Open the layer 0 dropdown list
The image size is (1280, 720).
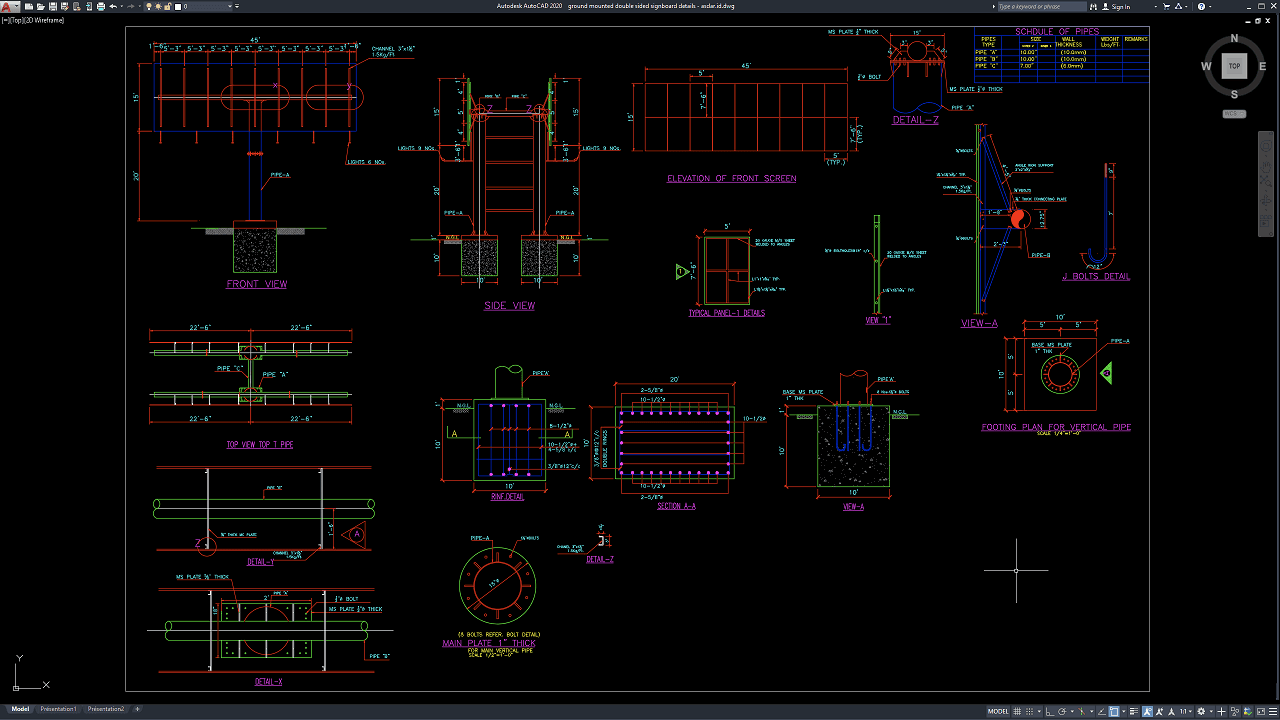pyautogui.click(x=229, y=6)
